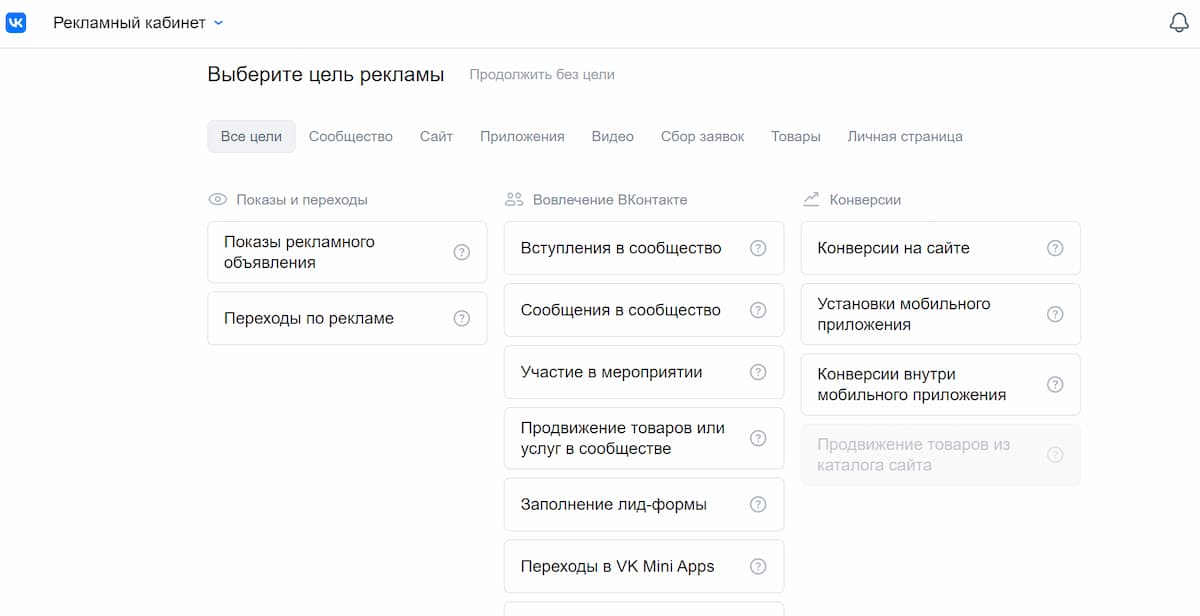Select Продвижение товаров или услуг в сообществе
The width and height of the screenshot is (1200, 616).
tap(644, 438)
